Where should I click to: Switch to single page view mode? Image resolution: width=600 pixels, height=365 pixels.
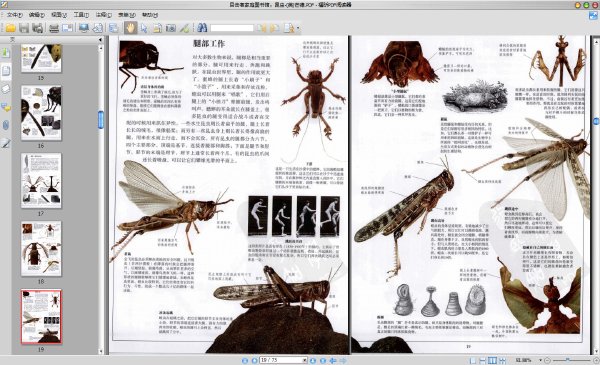pyautogui.click(x=473, y=360)
